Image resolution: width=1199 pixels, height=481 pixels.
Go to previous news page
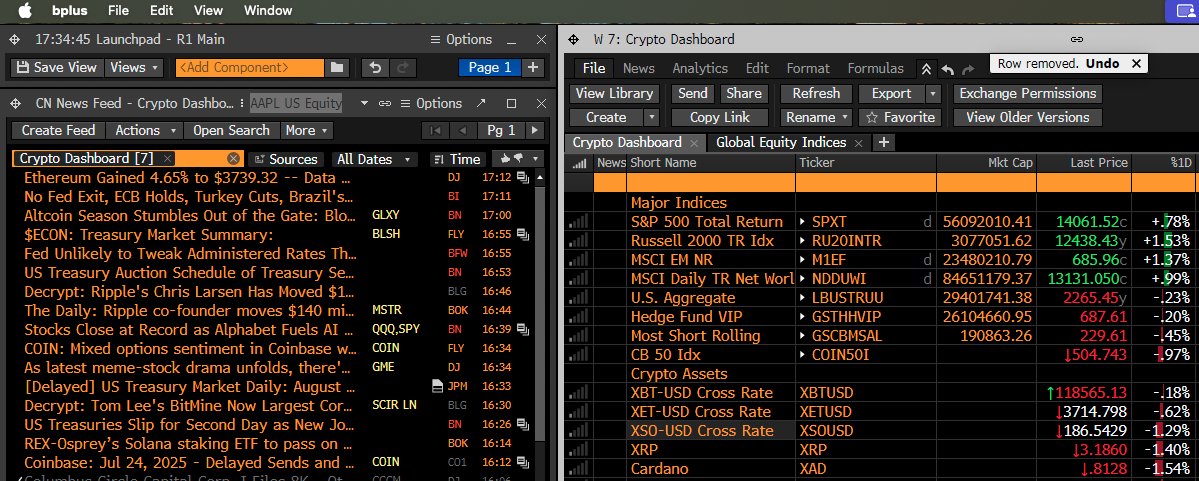tap(462, 130)
